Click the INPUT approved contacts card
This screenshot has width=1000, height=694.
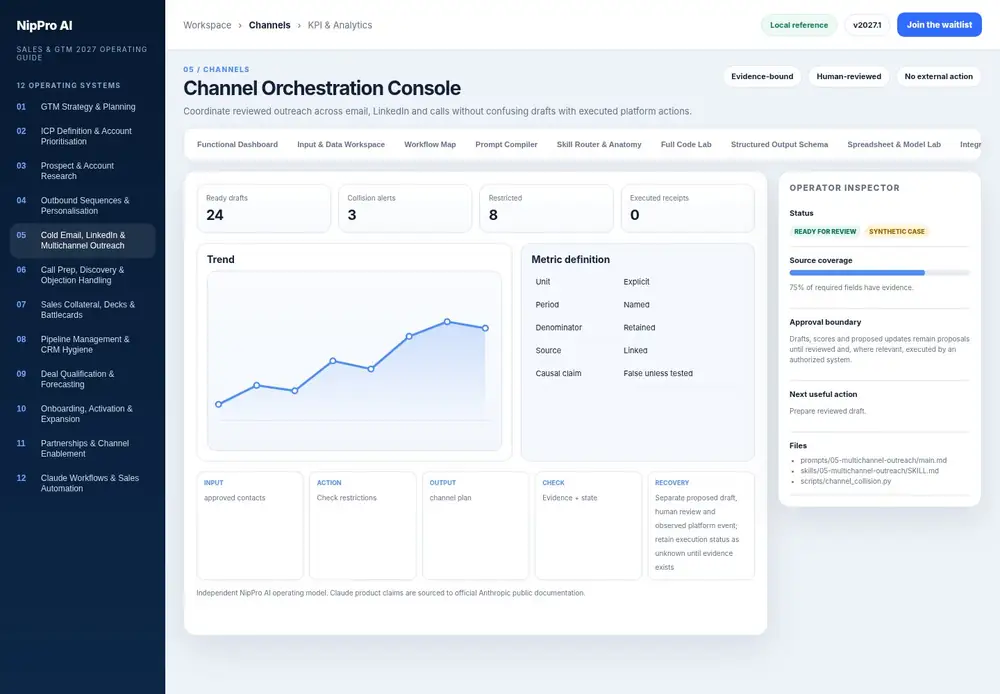(250, 526)
